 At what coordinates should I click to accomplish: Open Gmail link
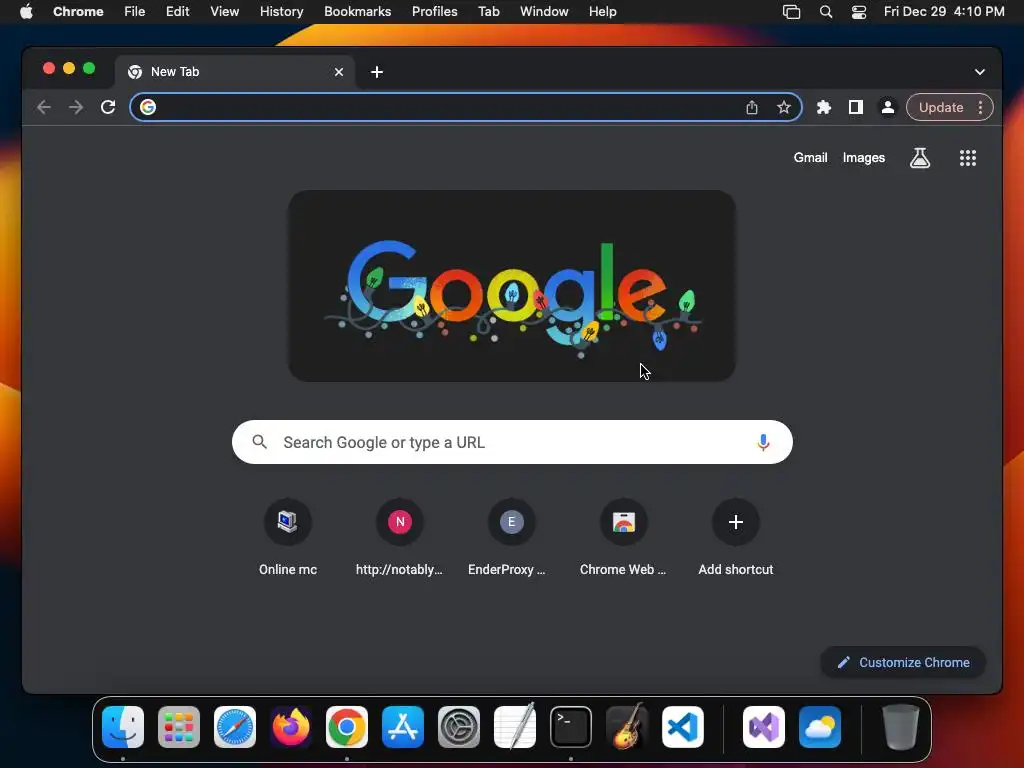810,157
